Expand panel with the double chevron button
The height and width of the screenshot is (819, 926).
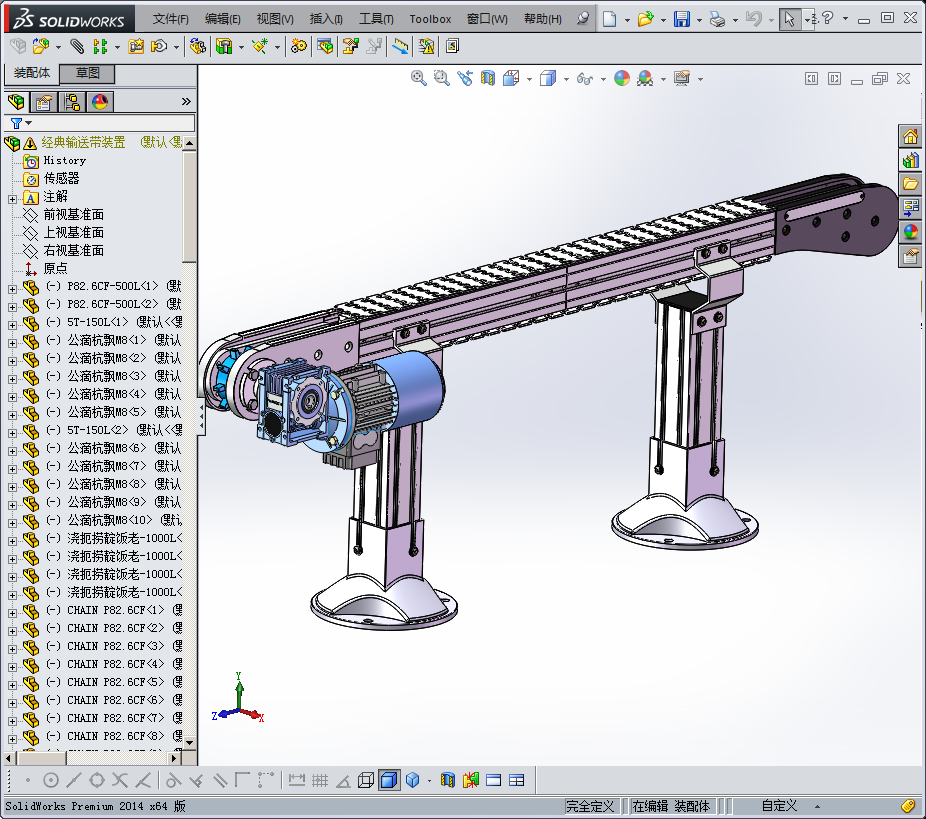tap(186, 102)
